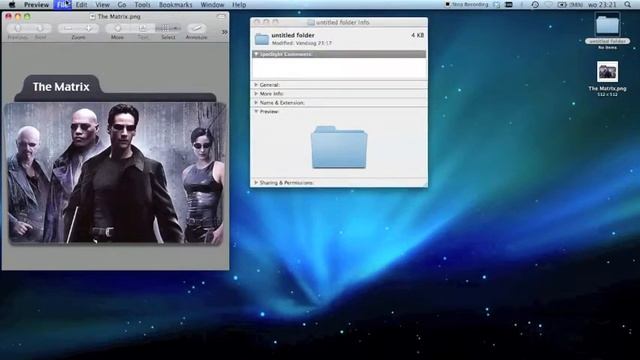640x360 pixels.
Task: Click the untitled folder name label on desktop
Action: 607,41
